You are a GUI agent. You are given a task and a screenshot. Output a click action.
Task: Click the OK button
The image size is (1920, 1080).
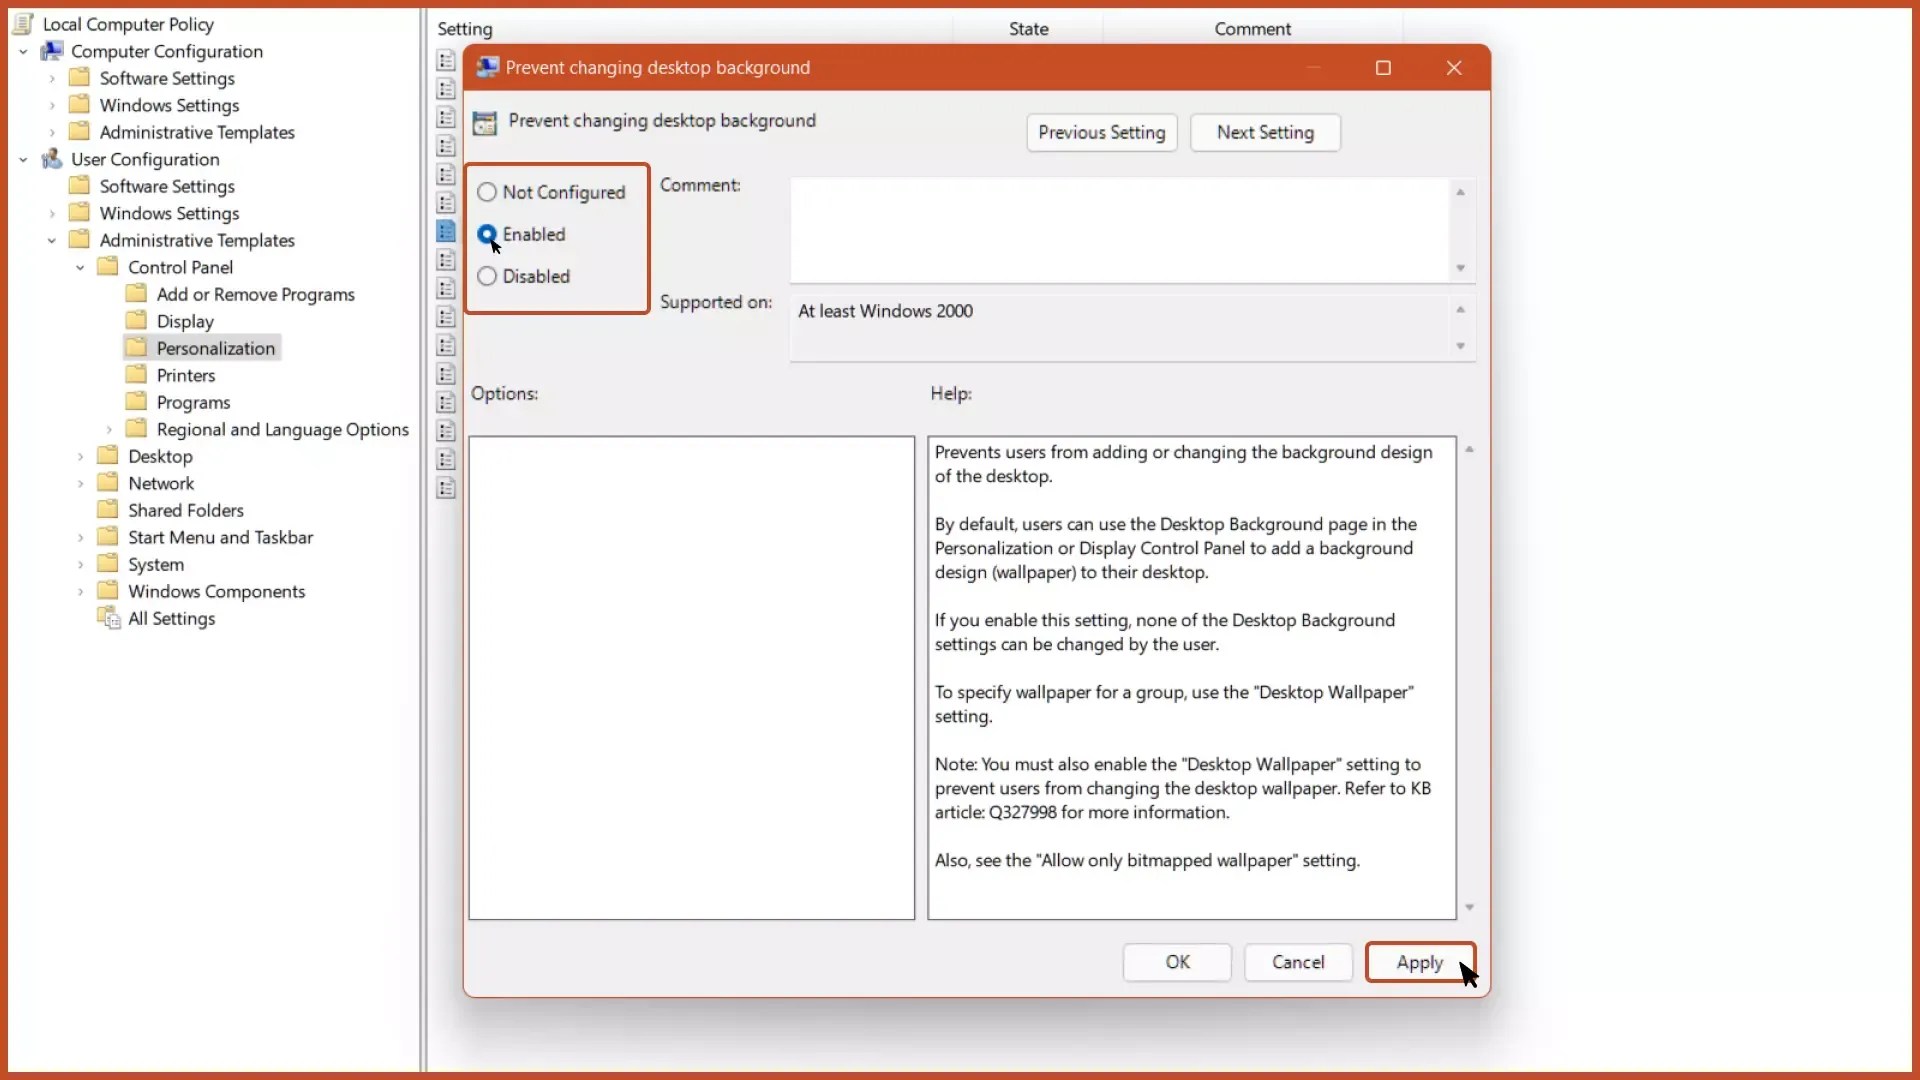1176,962
